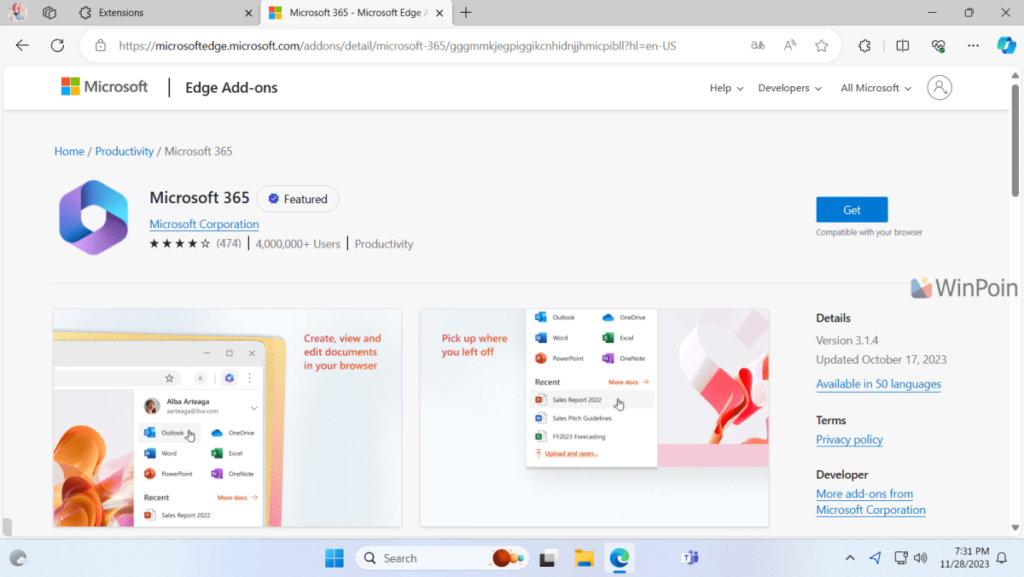Screen dimensions: 1024x577
Task: Expand the All Microsoft menu
Action: pos(876,88)
